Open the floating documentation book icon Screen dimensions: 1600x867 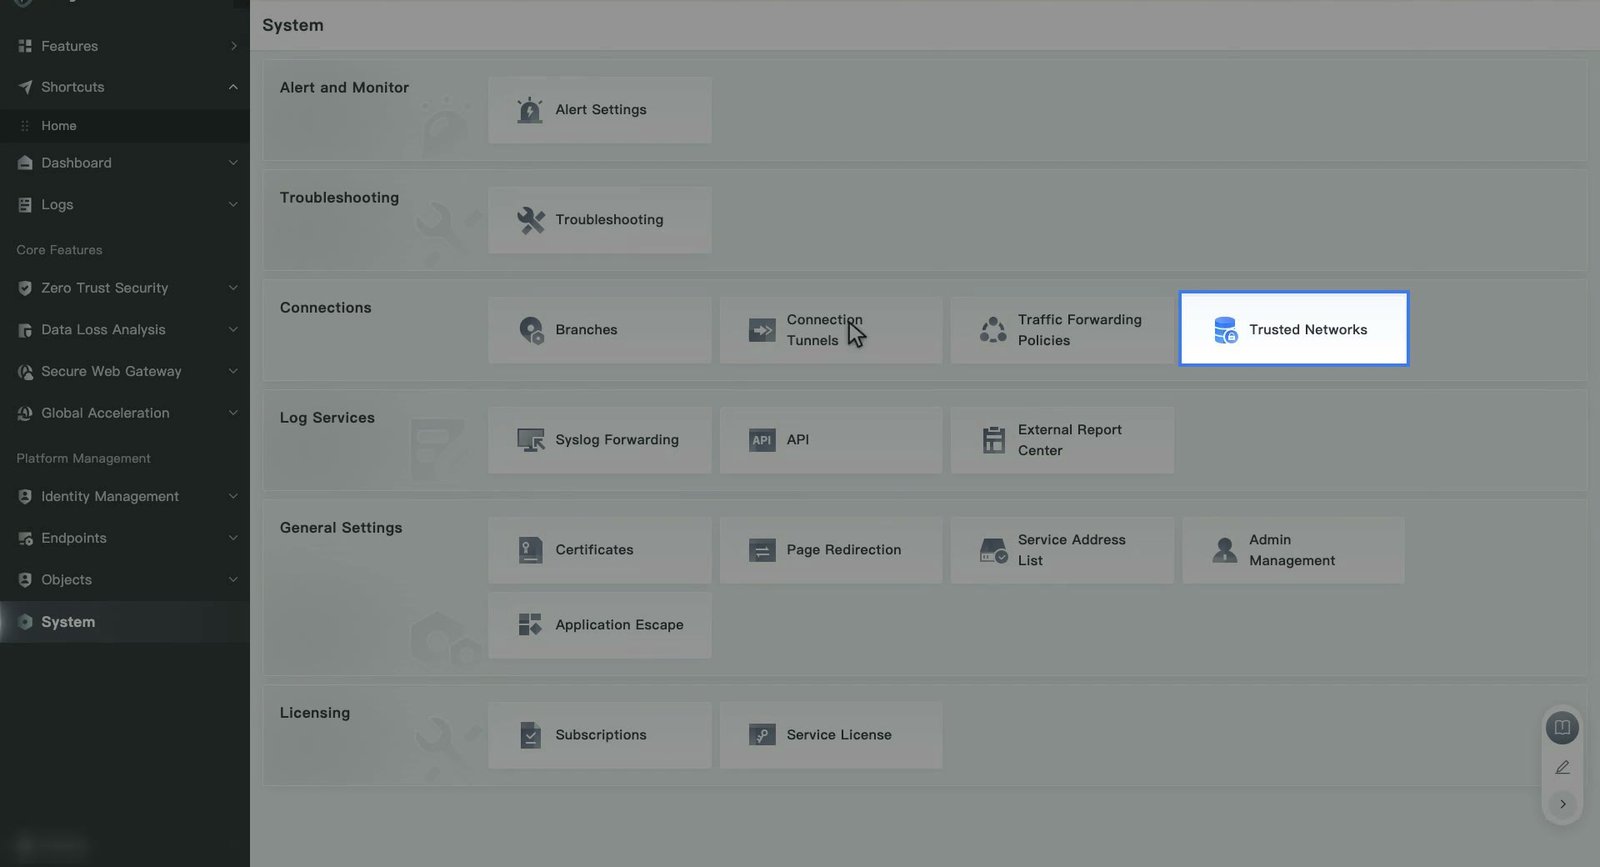coord(1562,727)
